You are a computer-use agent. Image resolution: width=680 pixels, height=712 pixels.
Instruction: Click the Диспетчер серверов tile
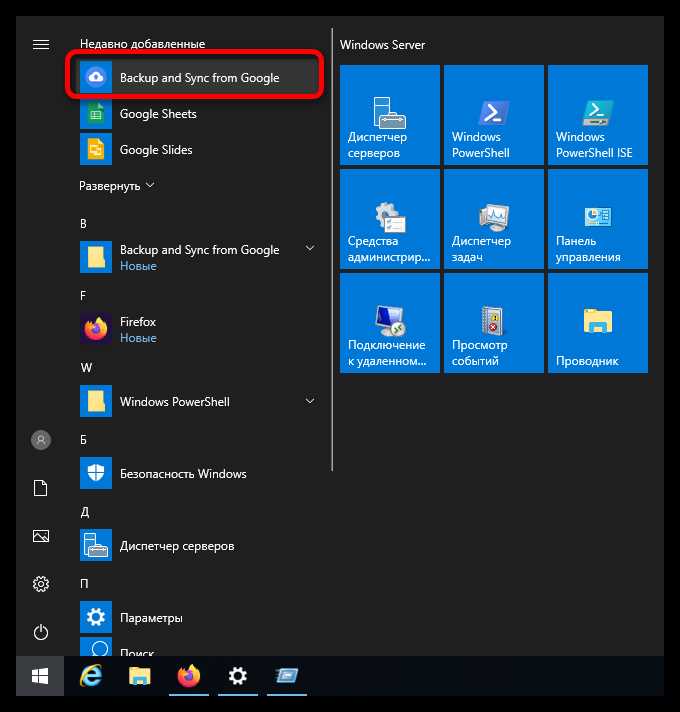click(390, 115)
